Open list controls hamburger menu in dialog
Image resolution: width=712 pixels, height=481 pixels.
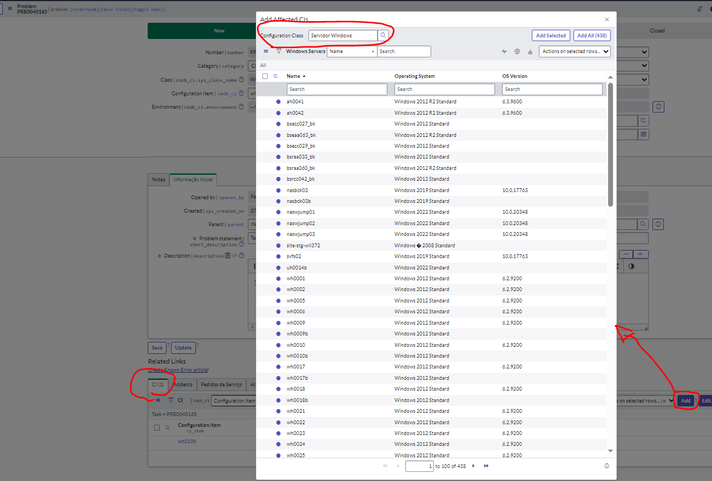coord(266,51)
